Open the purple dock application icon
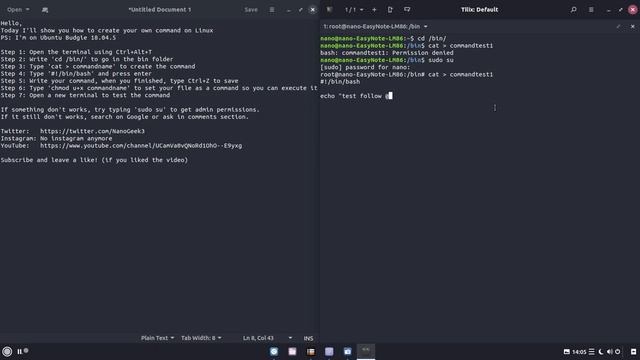This screenshot has height=360, width=640. click(329, 351)
